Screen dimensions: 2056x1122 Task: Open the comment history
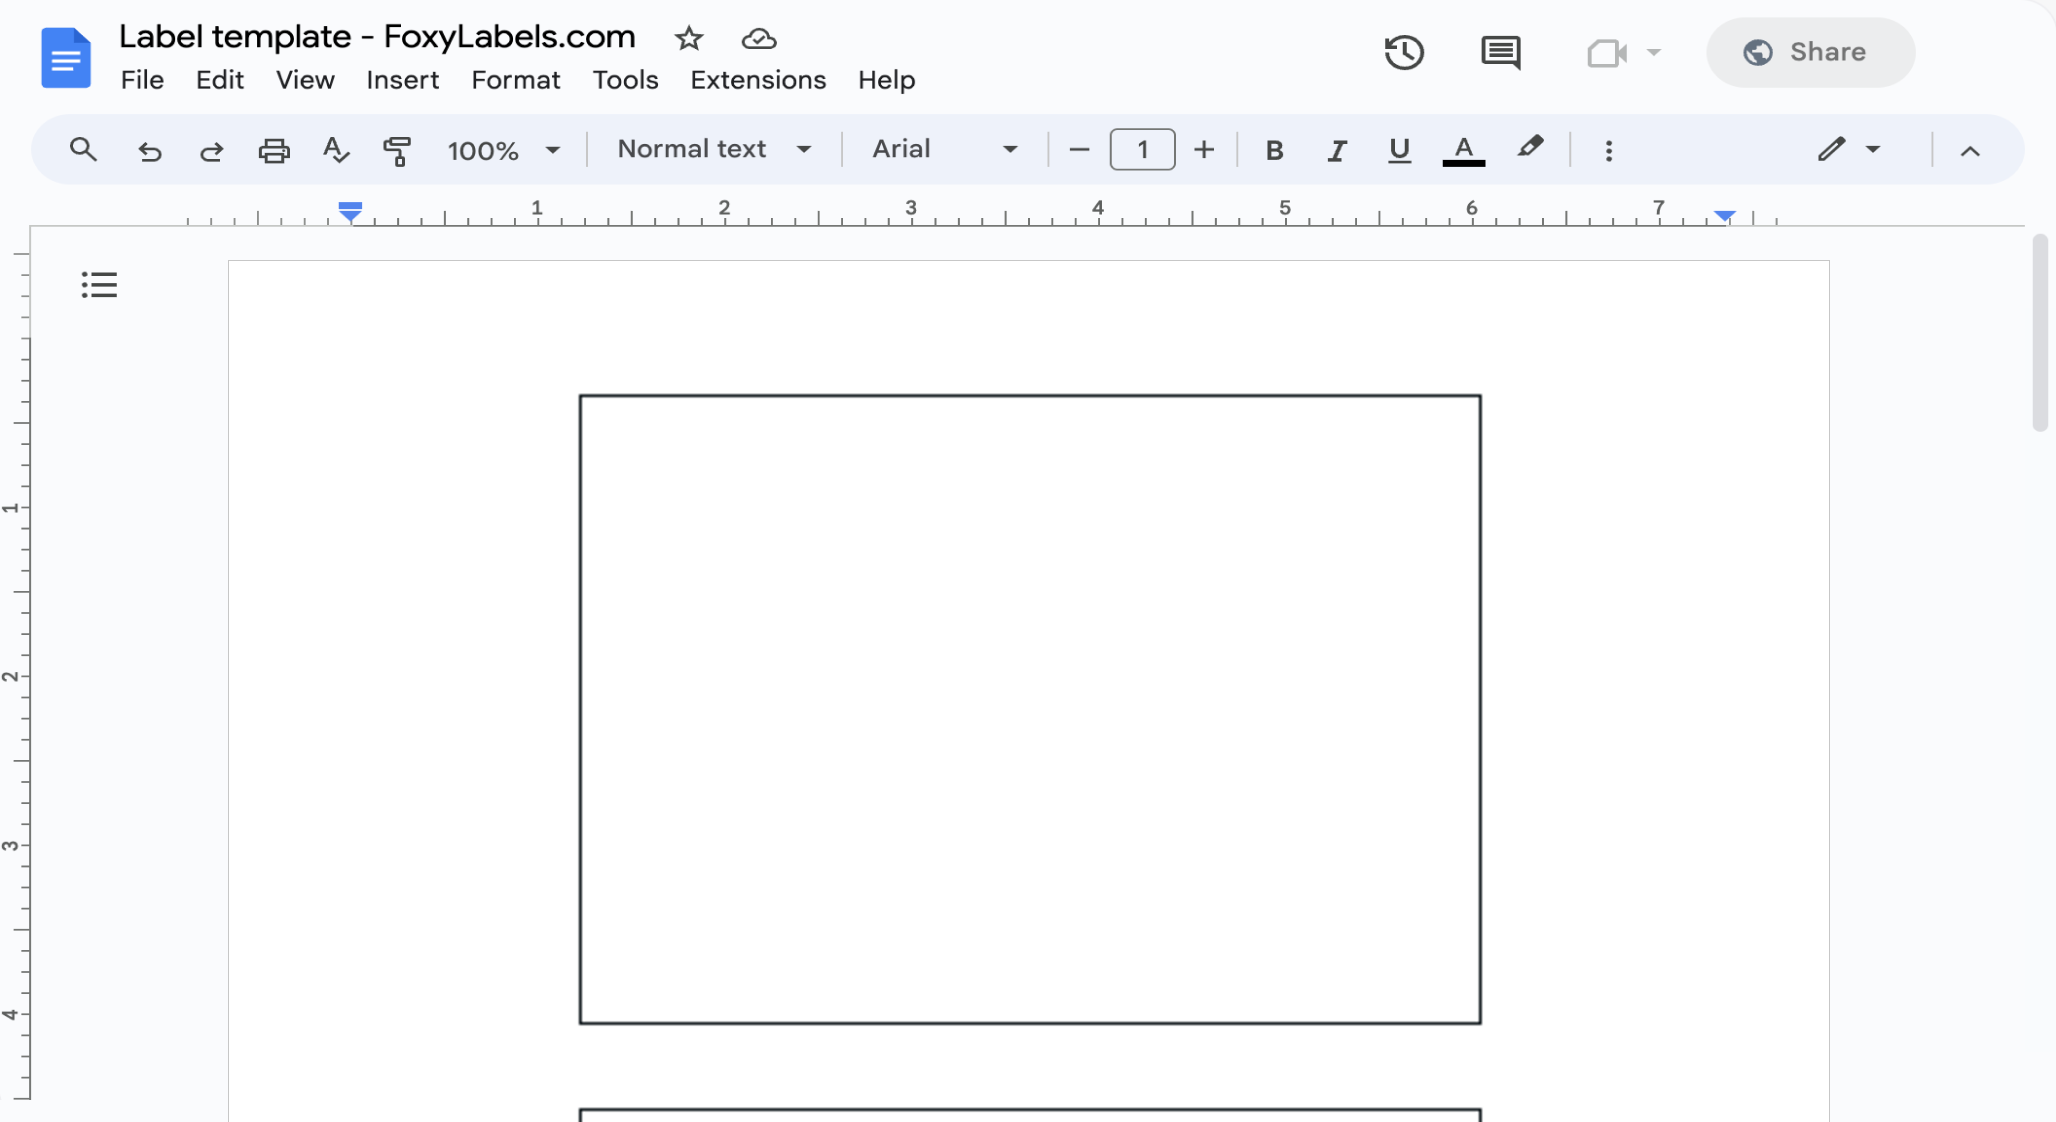pyautogui.click(x=1500, y=52)
